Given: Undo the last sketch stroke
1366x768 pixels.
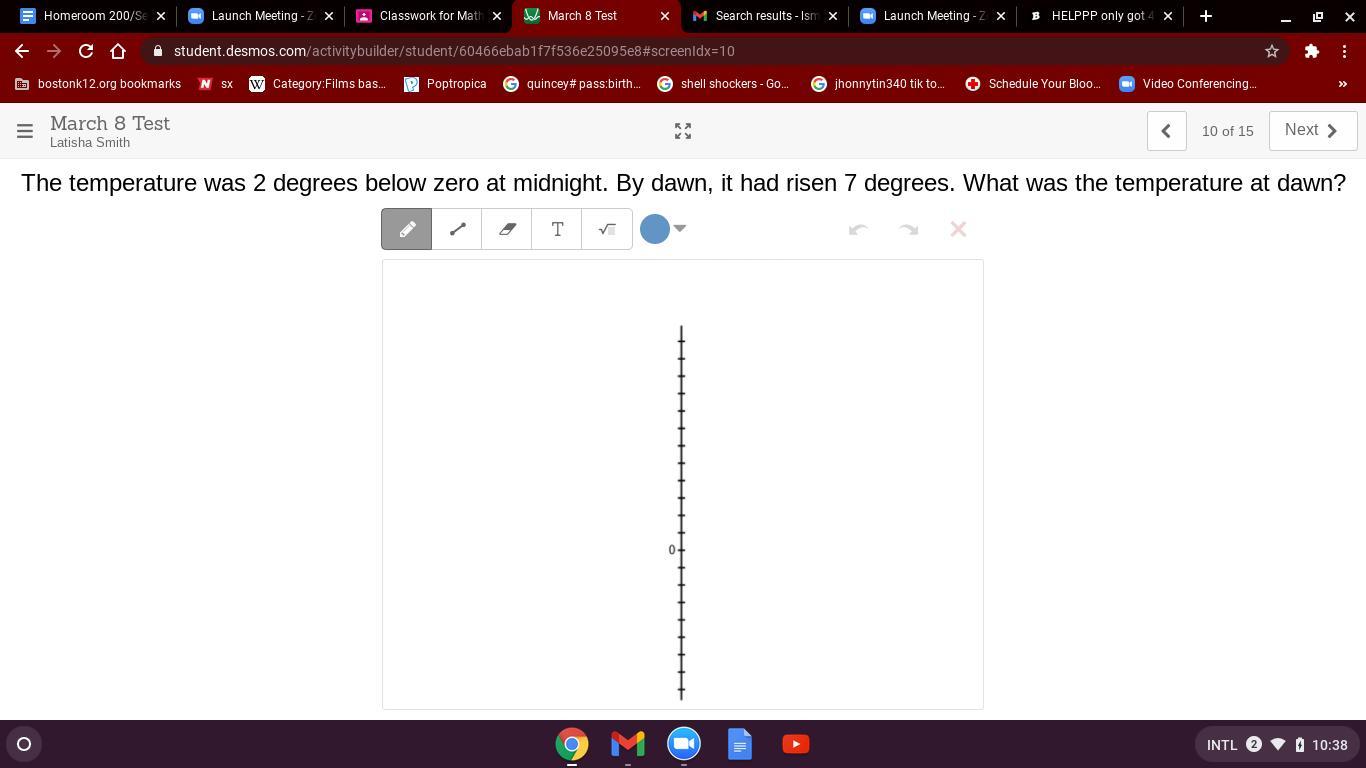Looking at the screenshot, I should [858, 229].
